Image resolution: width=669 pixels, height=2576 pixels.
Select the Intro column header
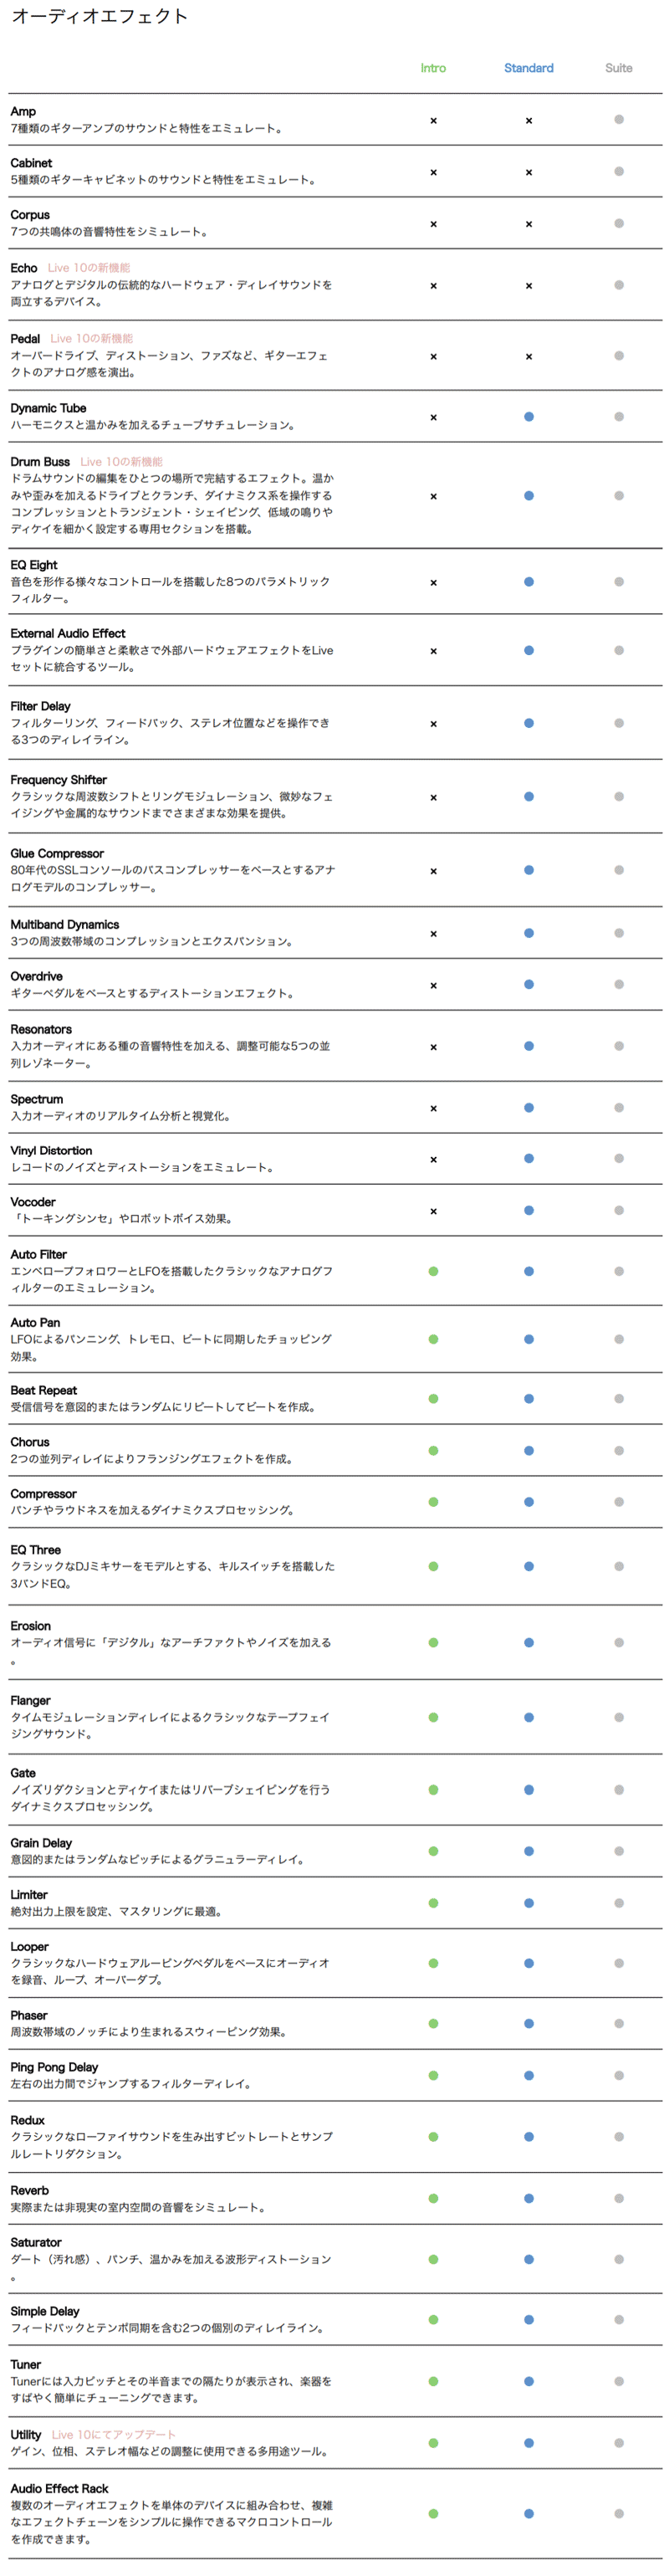point(433,68)
